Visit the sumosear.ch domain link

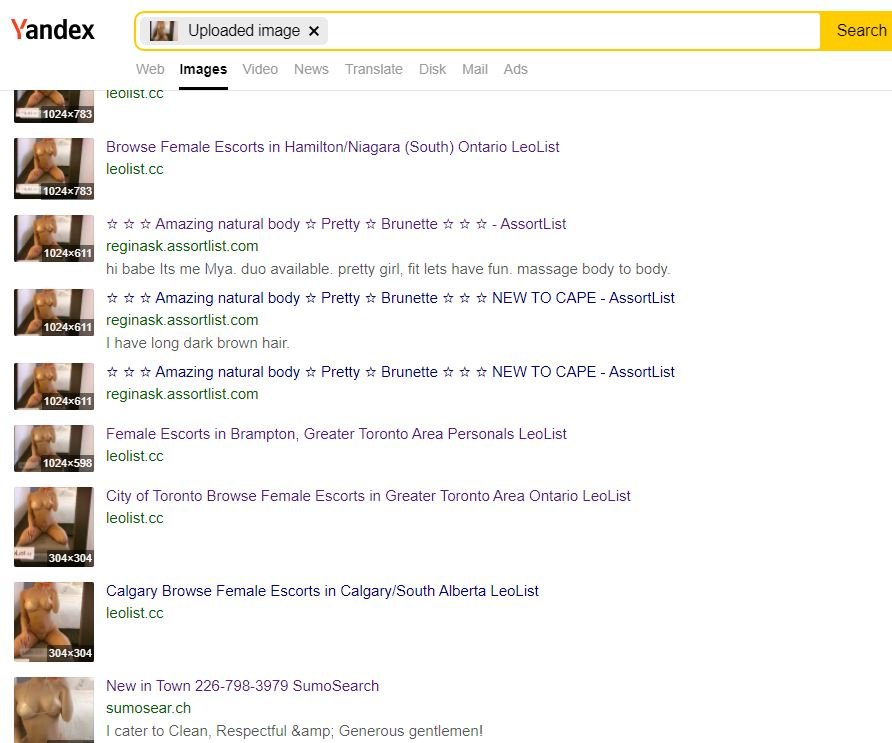click(148, 708)
